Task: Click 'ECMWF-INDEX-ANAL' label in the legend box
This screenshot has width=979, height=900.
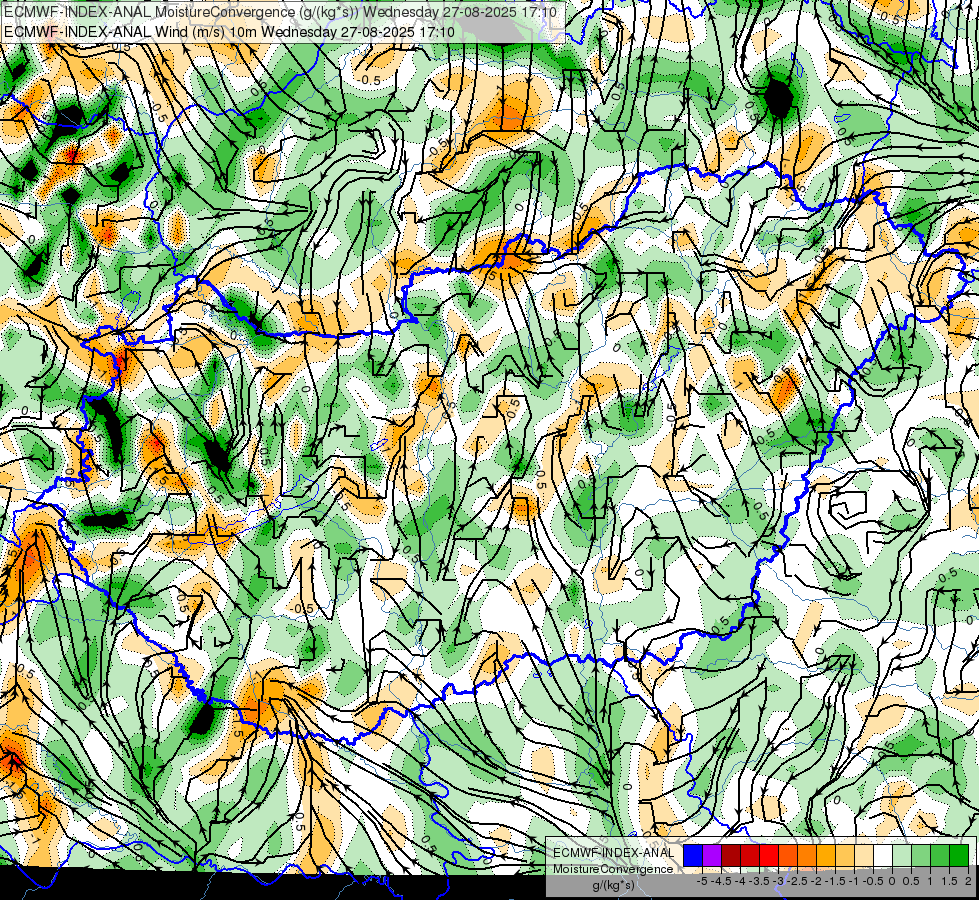Action: 613,853
